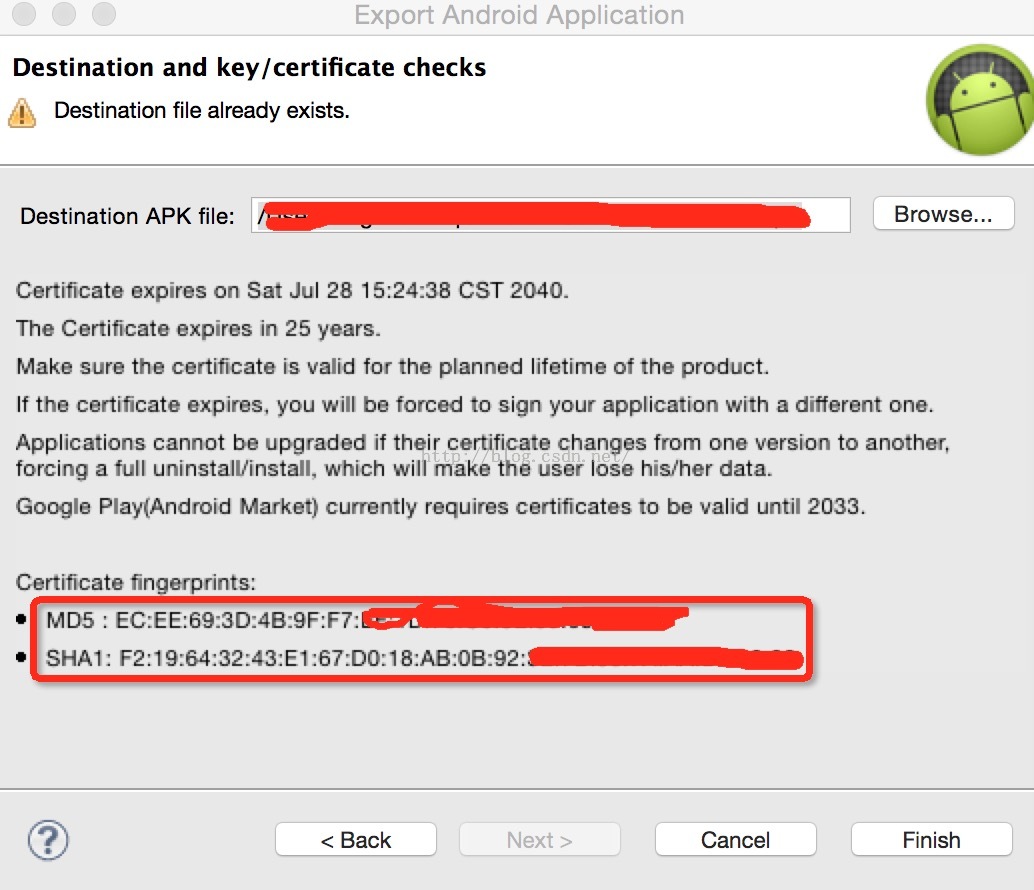1034x890 pixels.
Task: Click the third gray zoom window button
Action: 103,15
